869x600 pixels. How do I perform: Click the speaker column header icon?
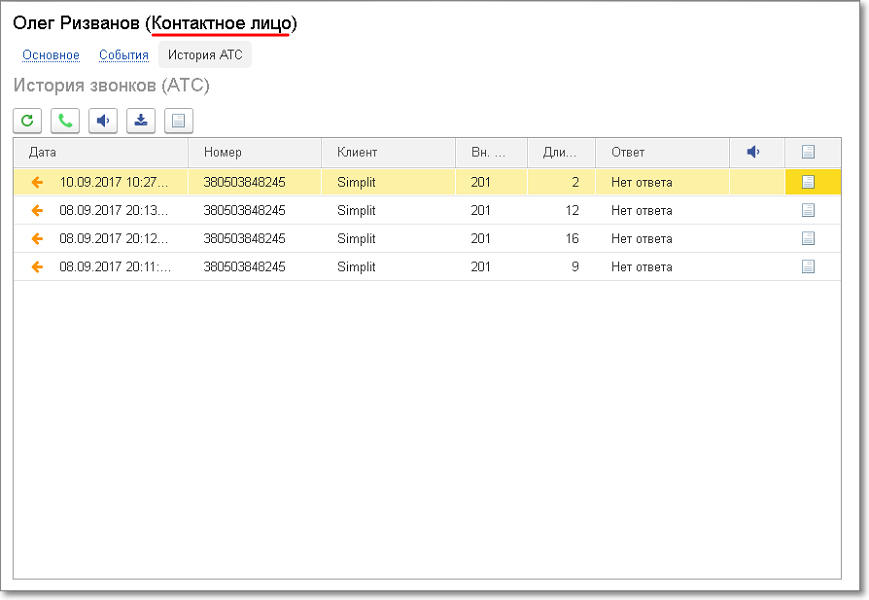click(754, 152)
